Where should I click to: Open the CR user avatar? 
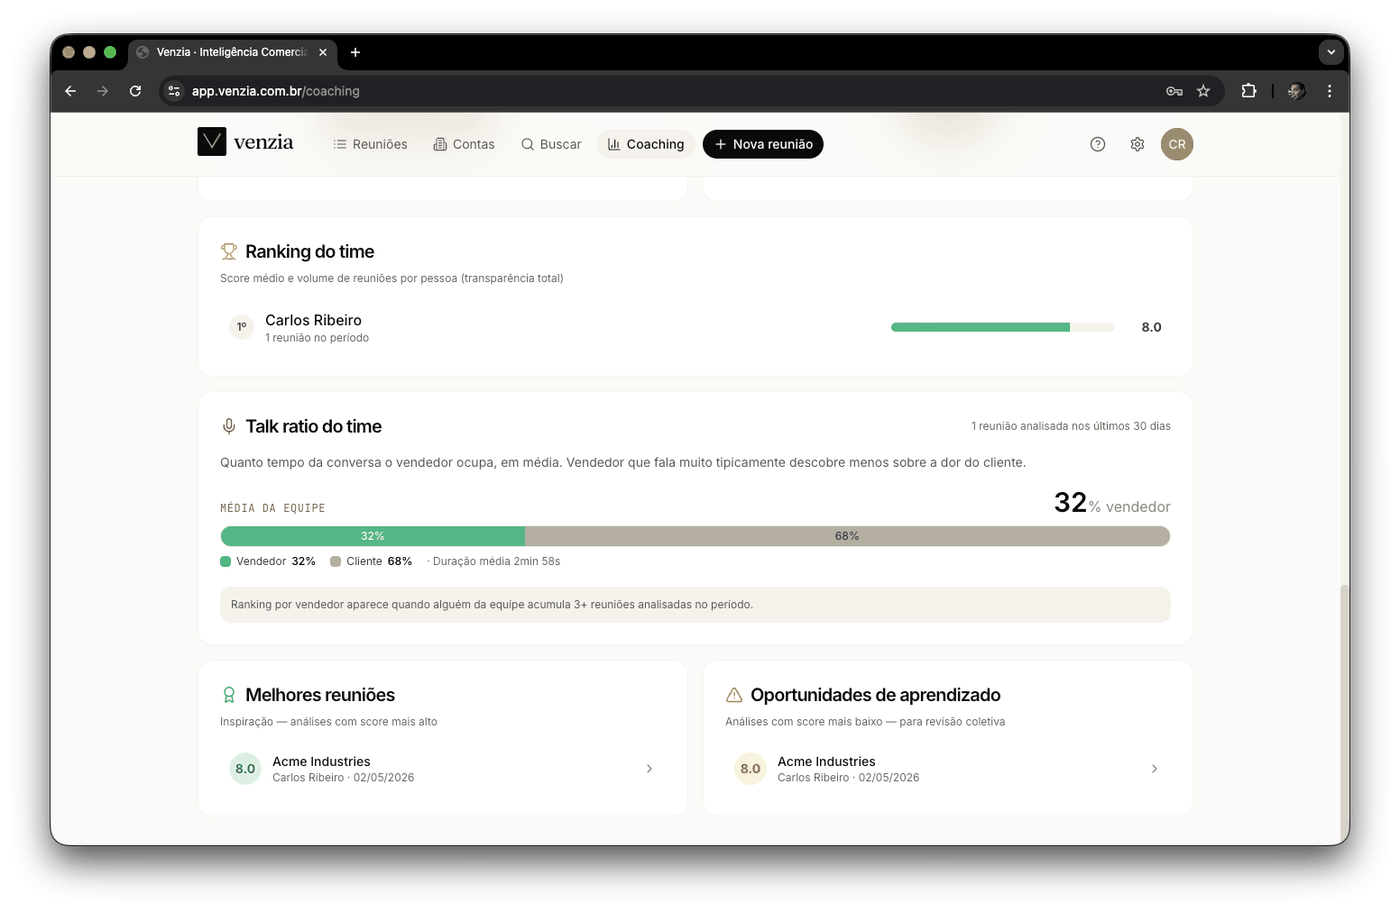1177,144
